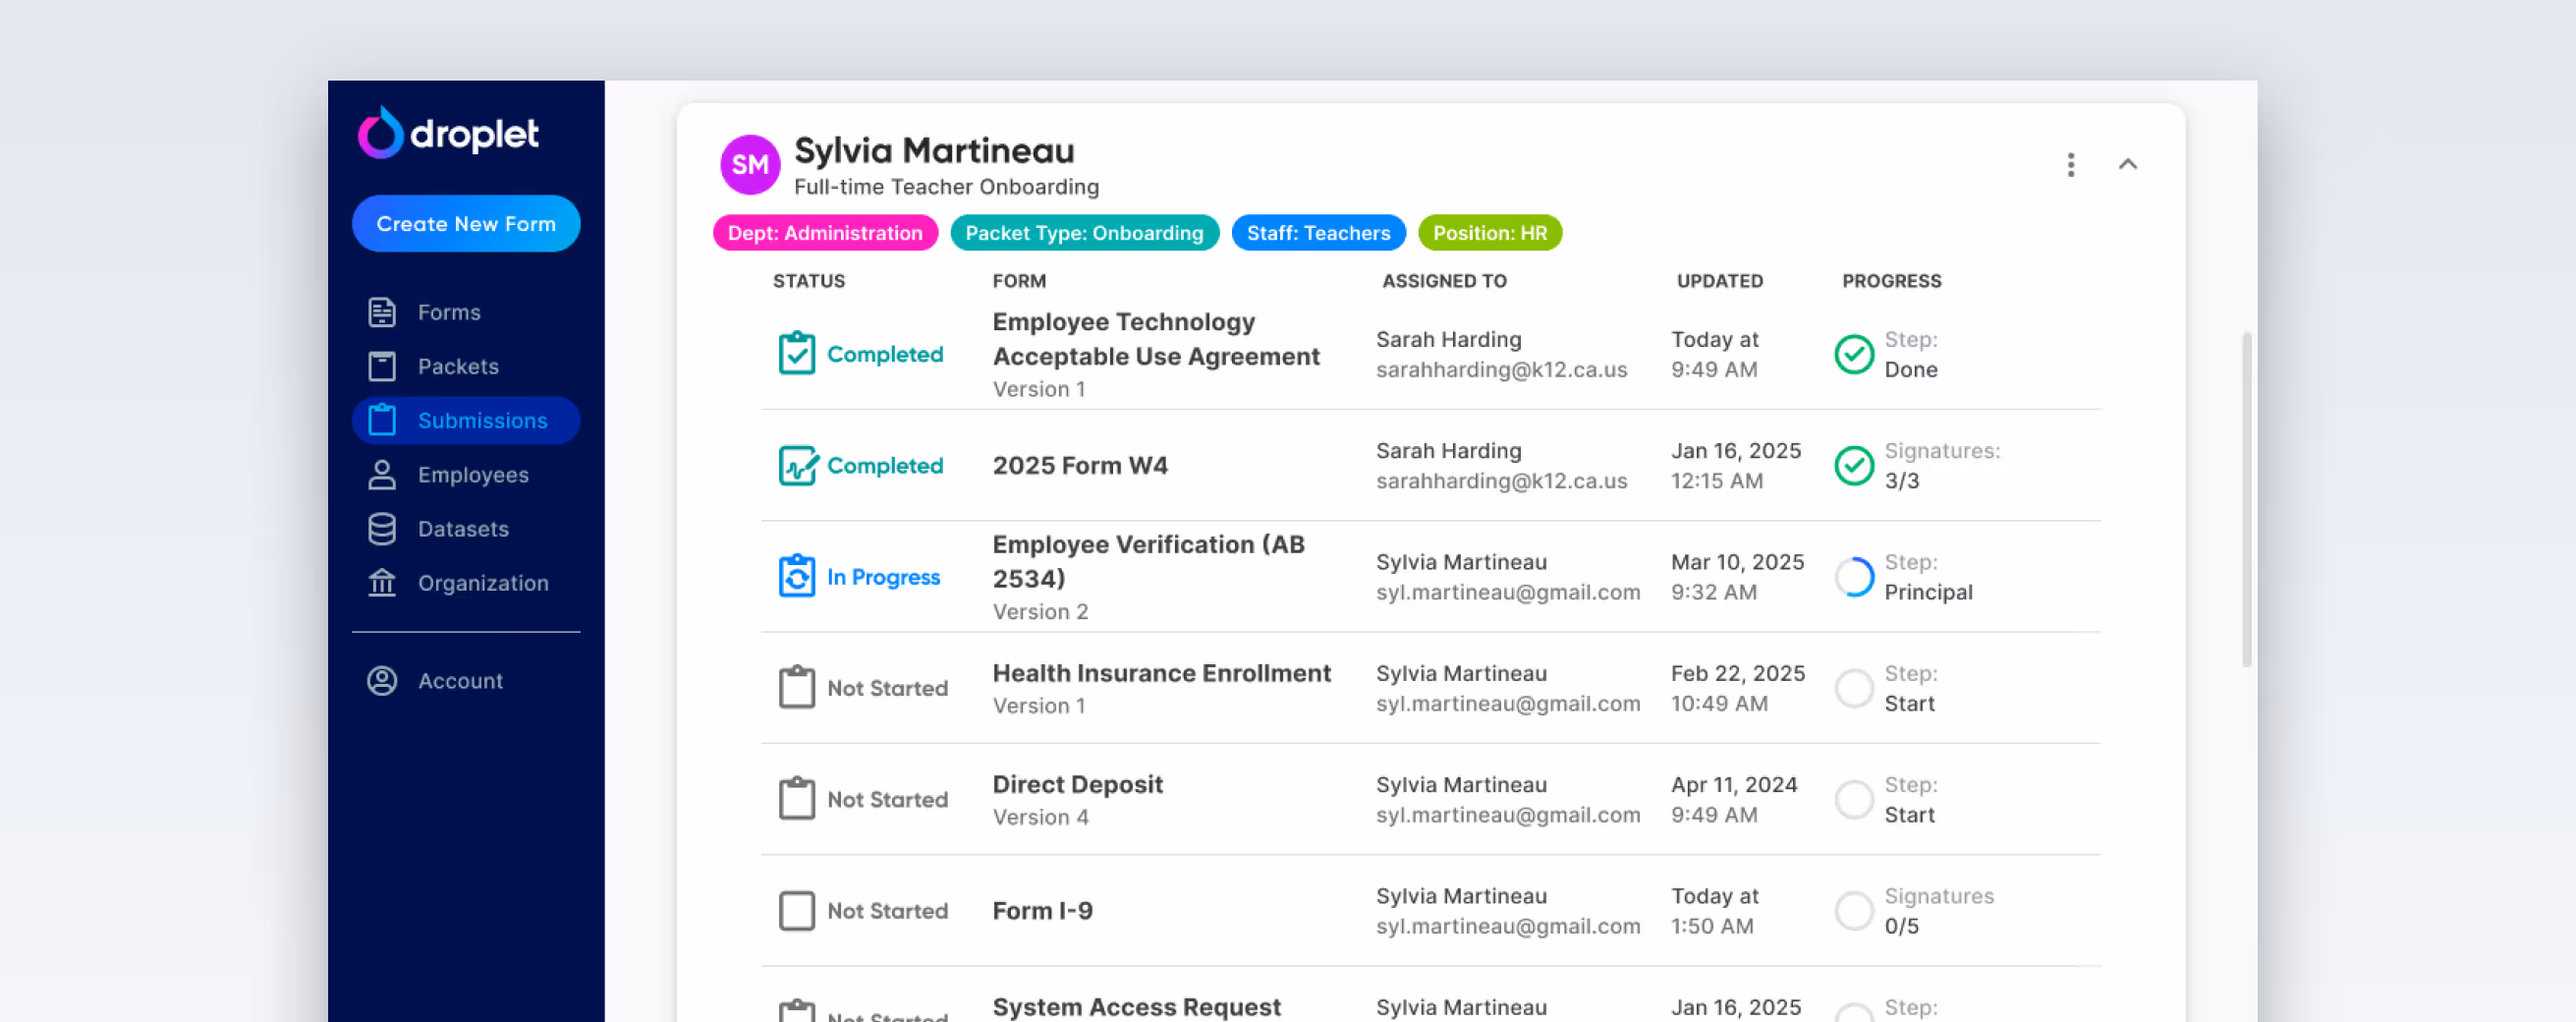Screen dimensions: 2576x1022
Task: Open Direct Deposit form
Action: pyautogui.click(x=1077, y=784)
